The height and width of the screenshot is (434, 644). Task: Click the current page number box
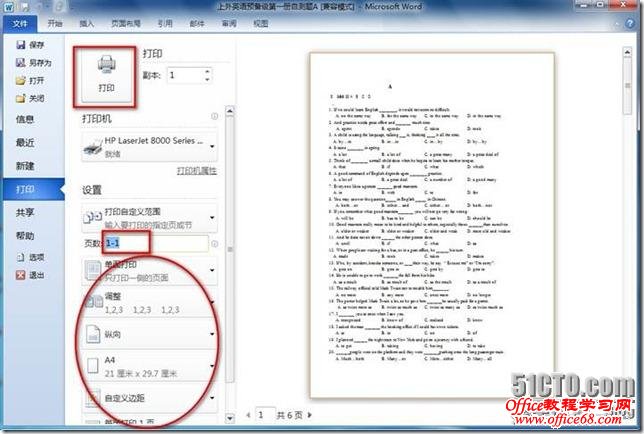point(265,415)
